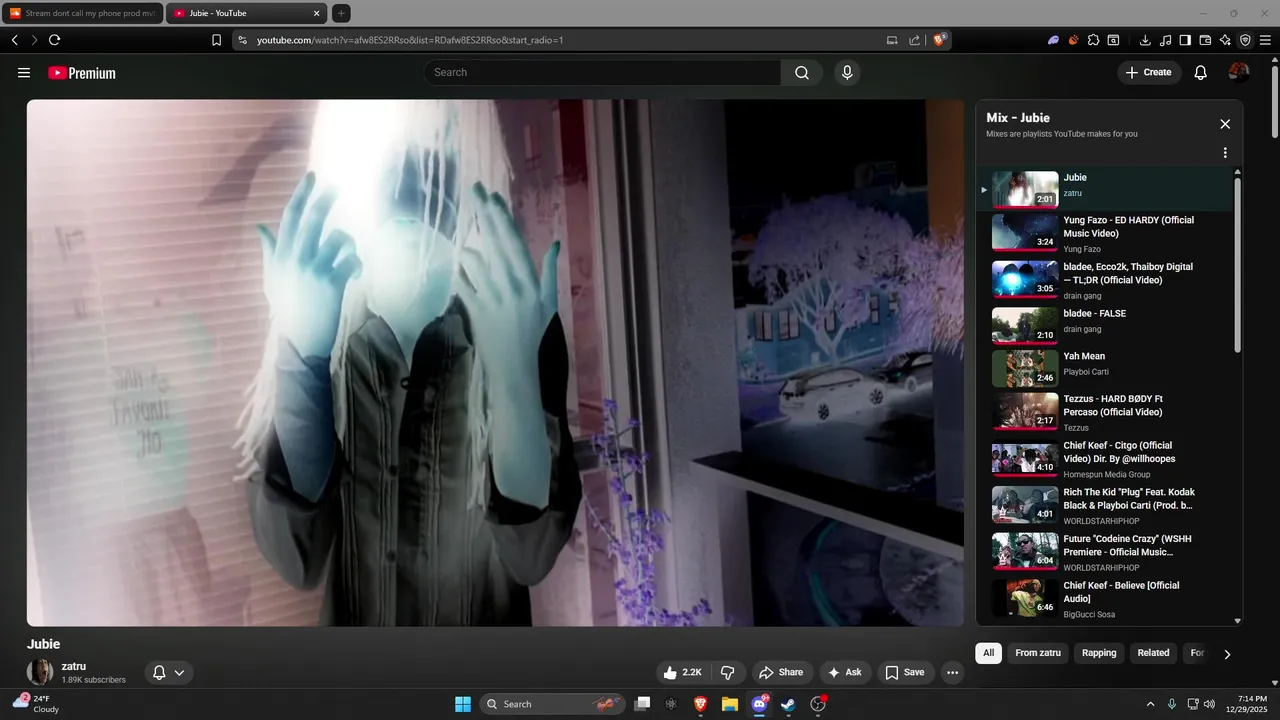Open the account avatar menu
Image resolution: width=1280 pixels, height=720 pixels.
(1239, 72)
